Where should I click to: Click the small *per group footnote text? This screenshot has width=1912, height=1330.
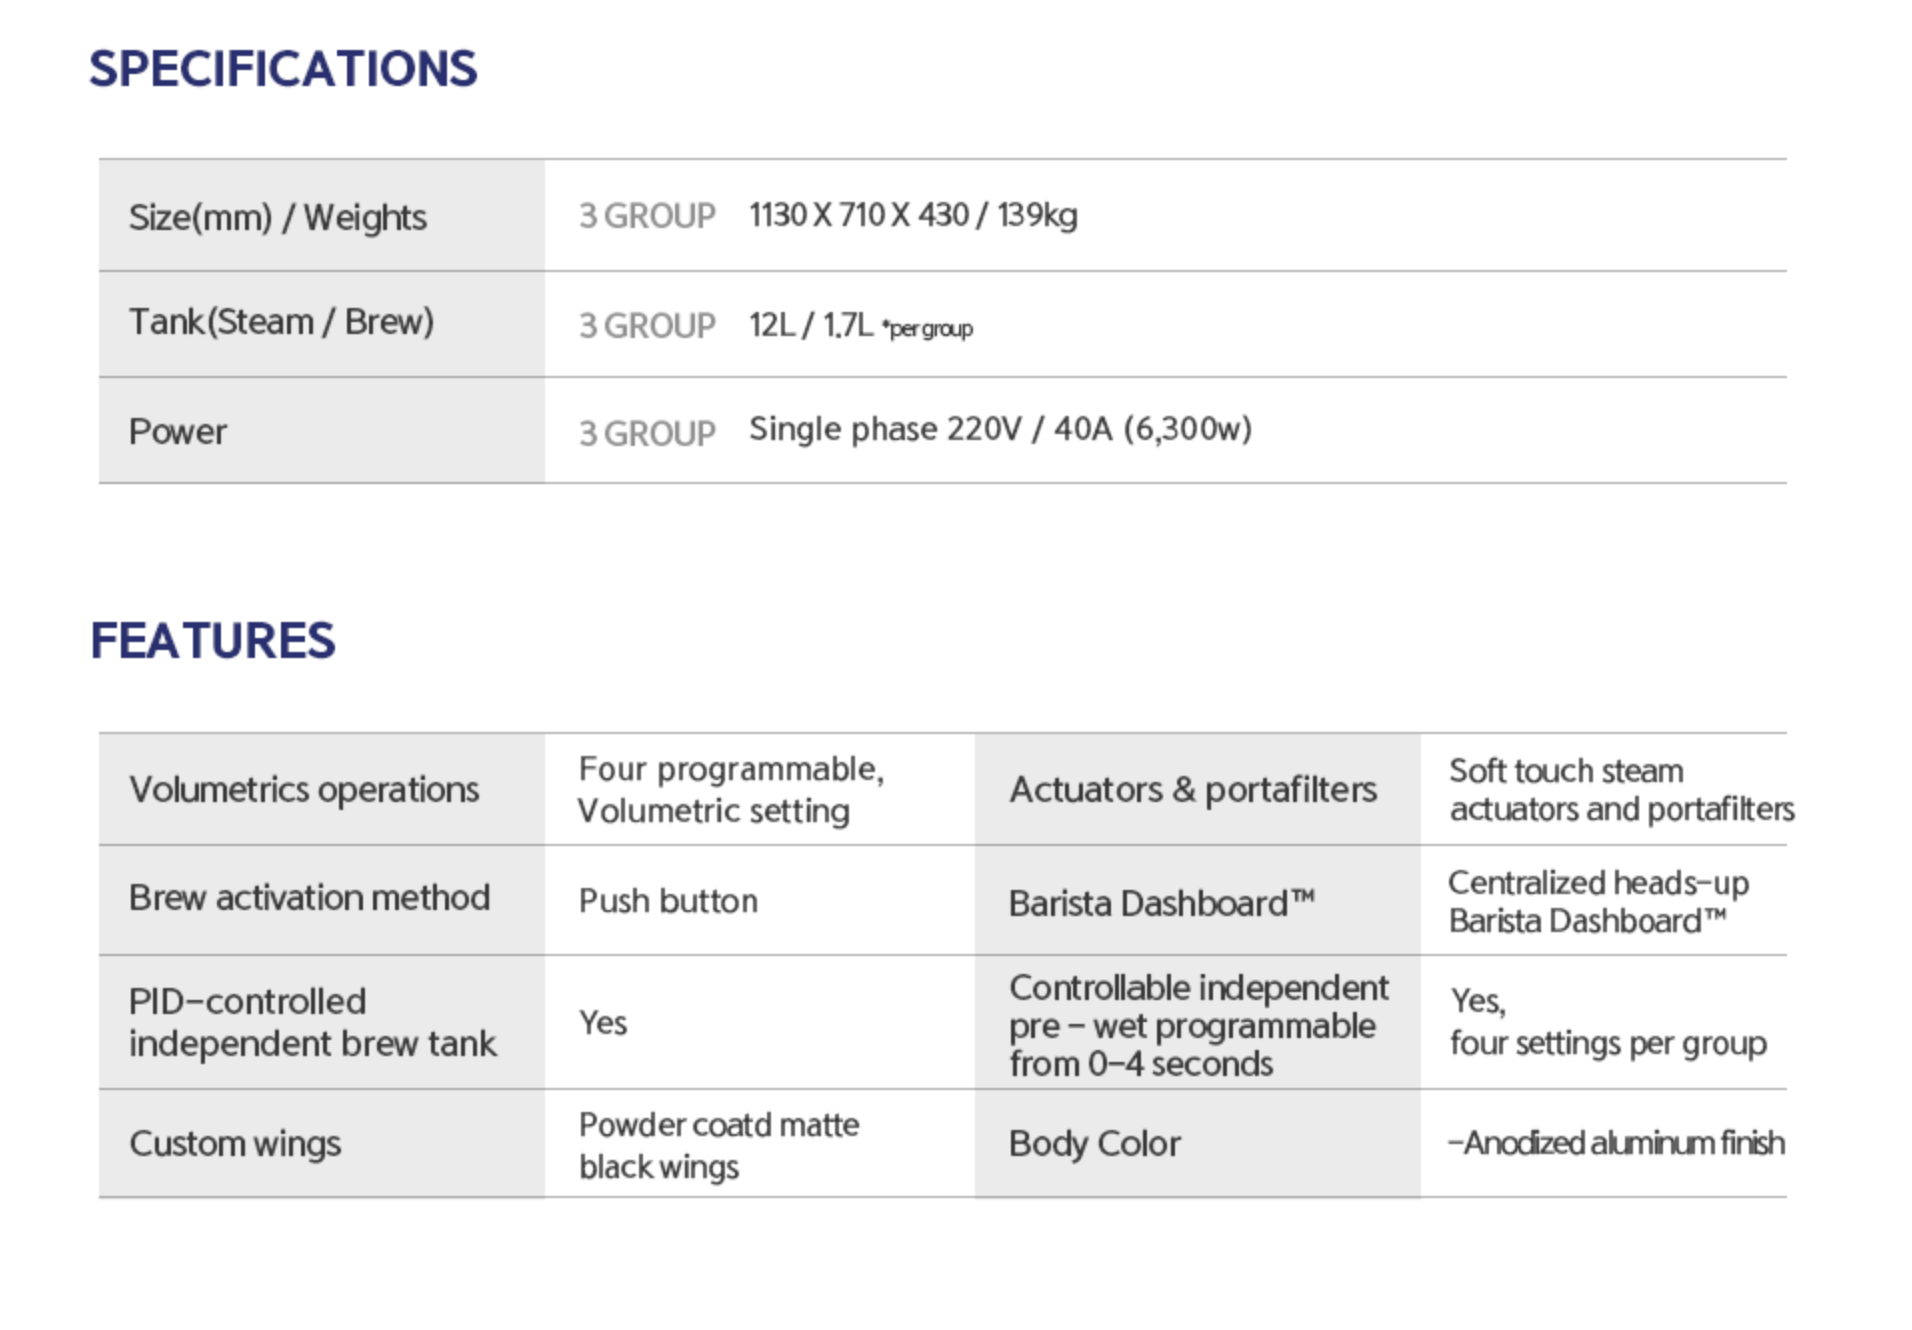pyautogui.click(x=927, y=329)
